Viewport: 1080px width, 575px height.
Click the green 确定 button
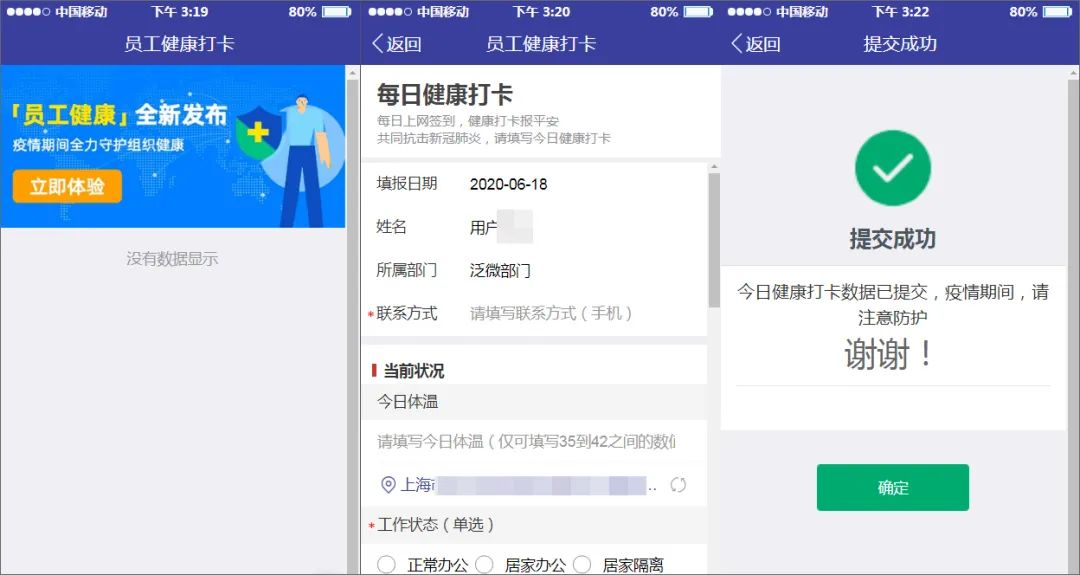[x=893, y=488]
